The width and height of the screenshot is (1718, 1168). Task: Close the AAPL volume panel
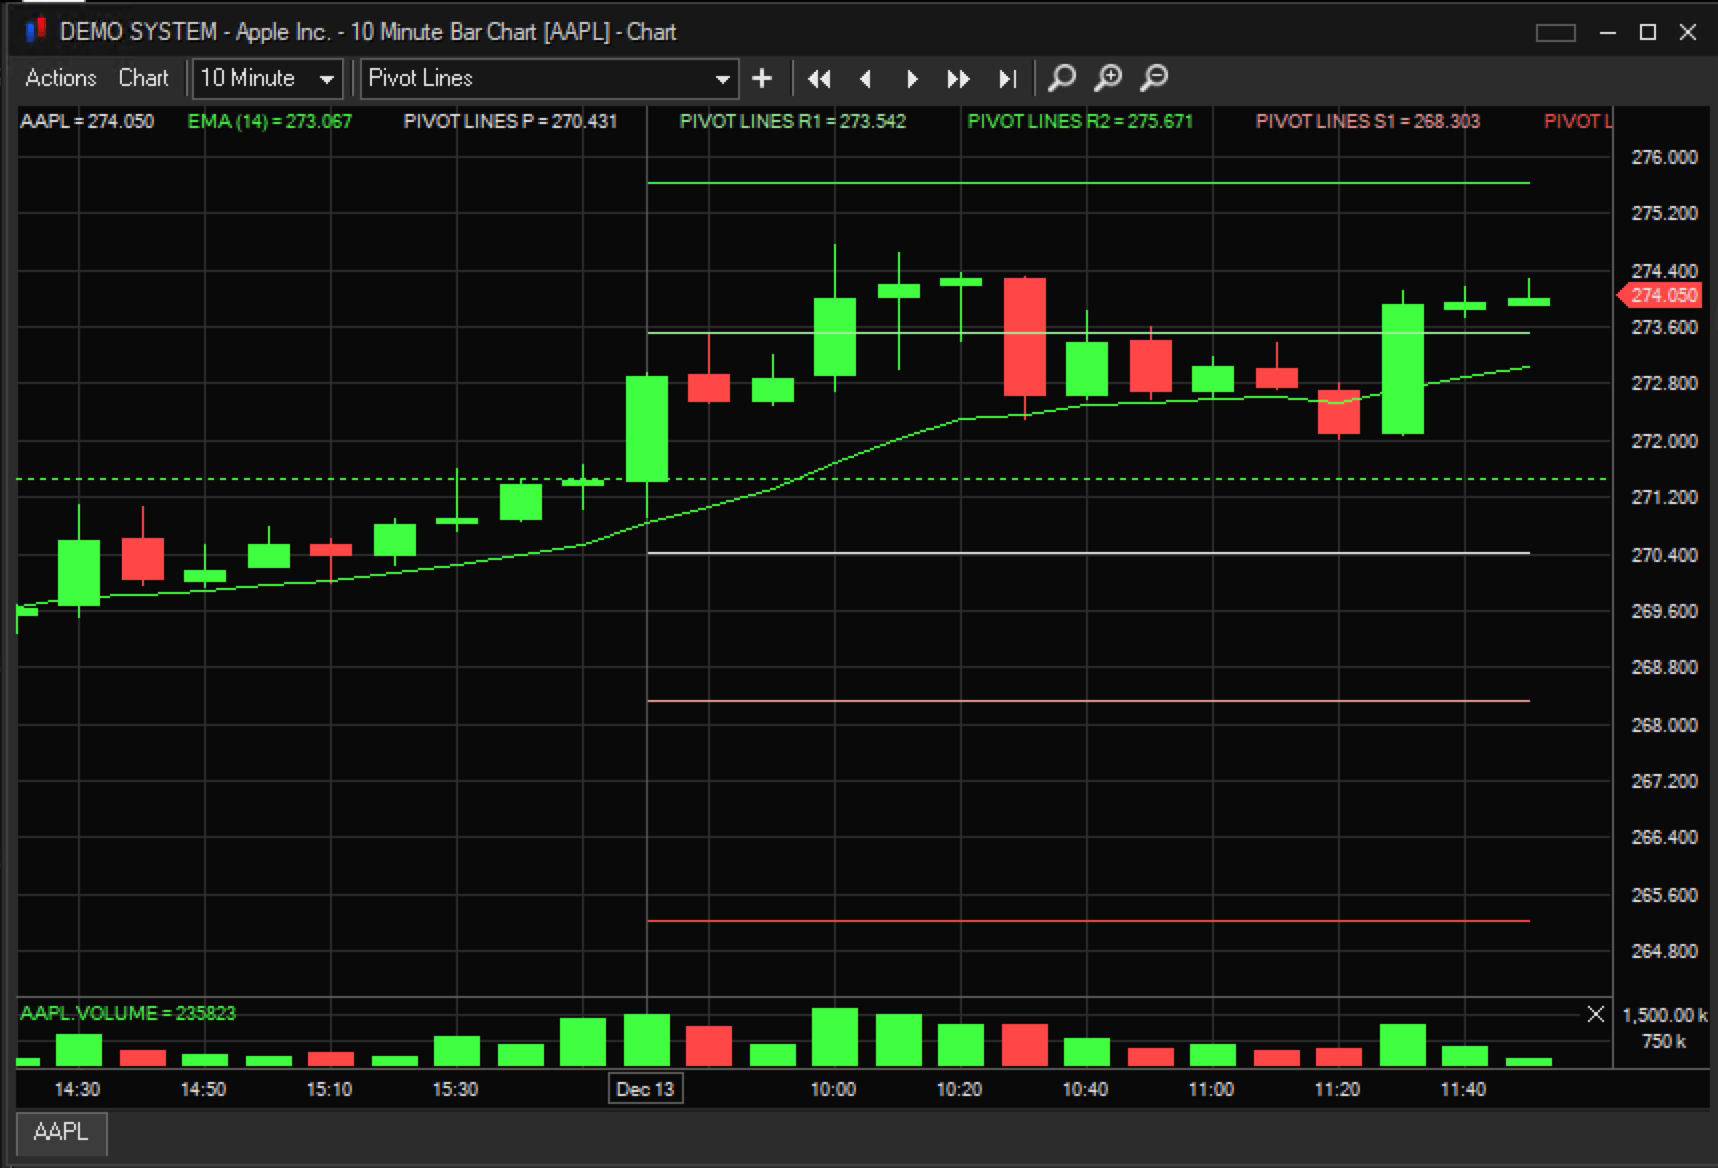(1595, 1014)
